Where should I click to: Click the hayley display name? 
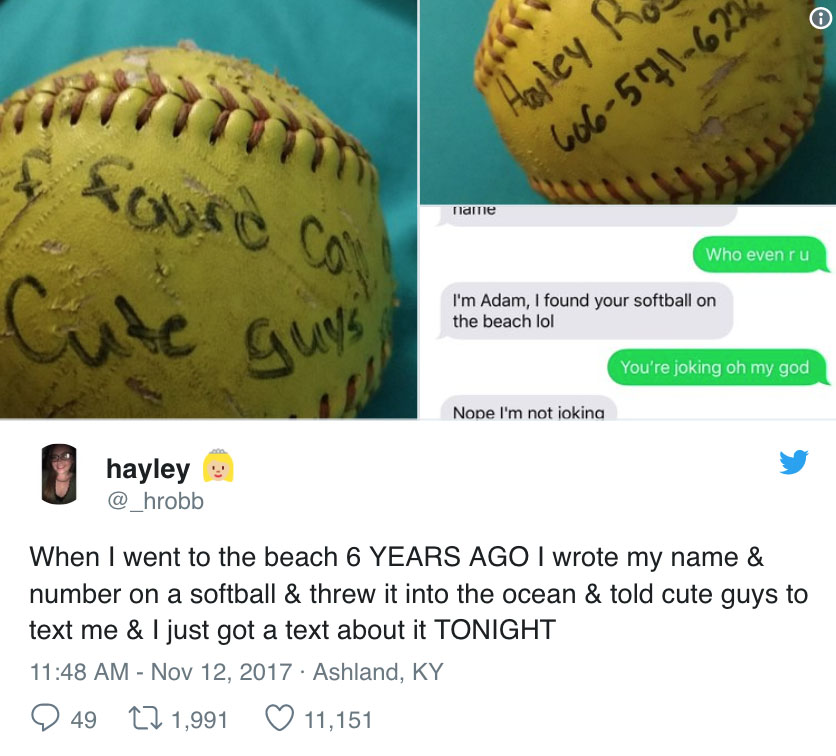[x=148, y=469]
